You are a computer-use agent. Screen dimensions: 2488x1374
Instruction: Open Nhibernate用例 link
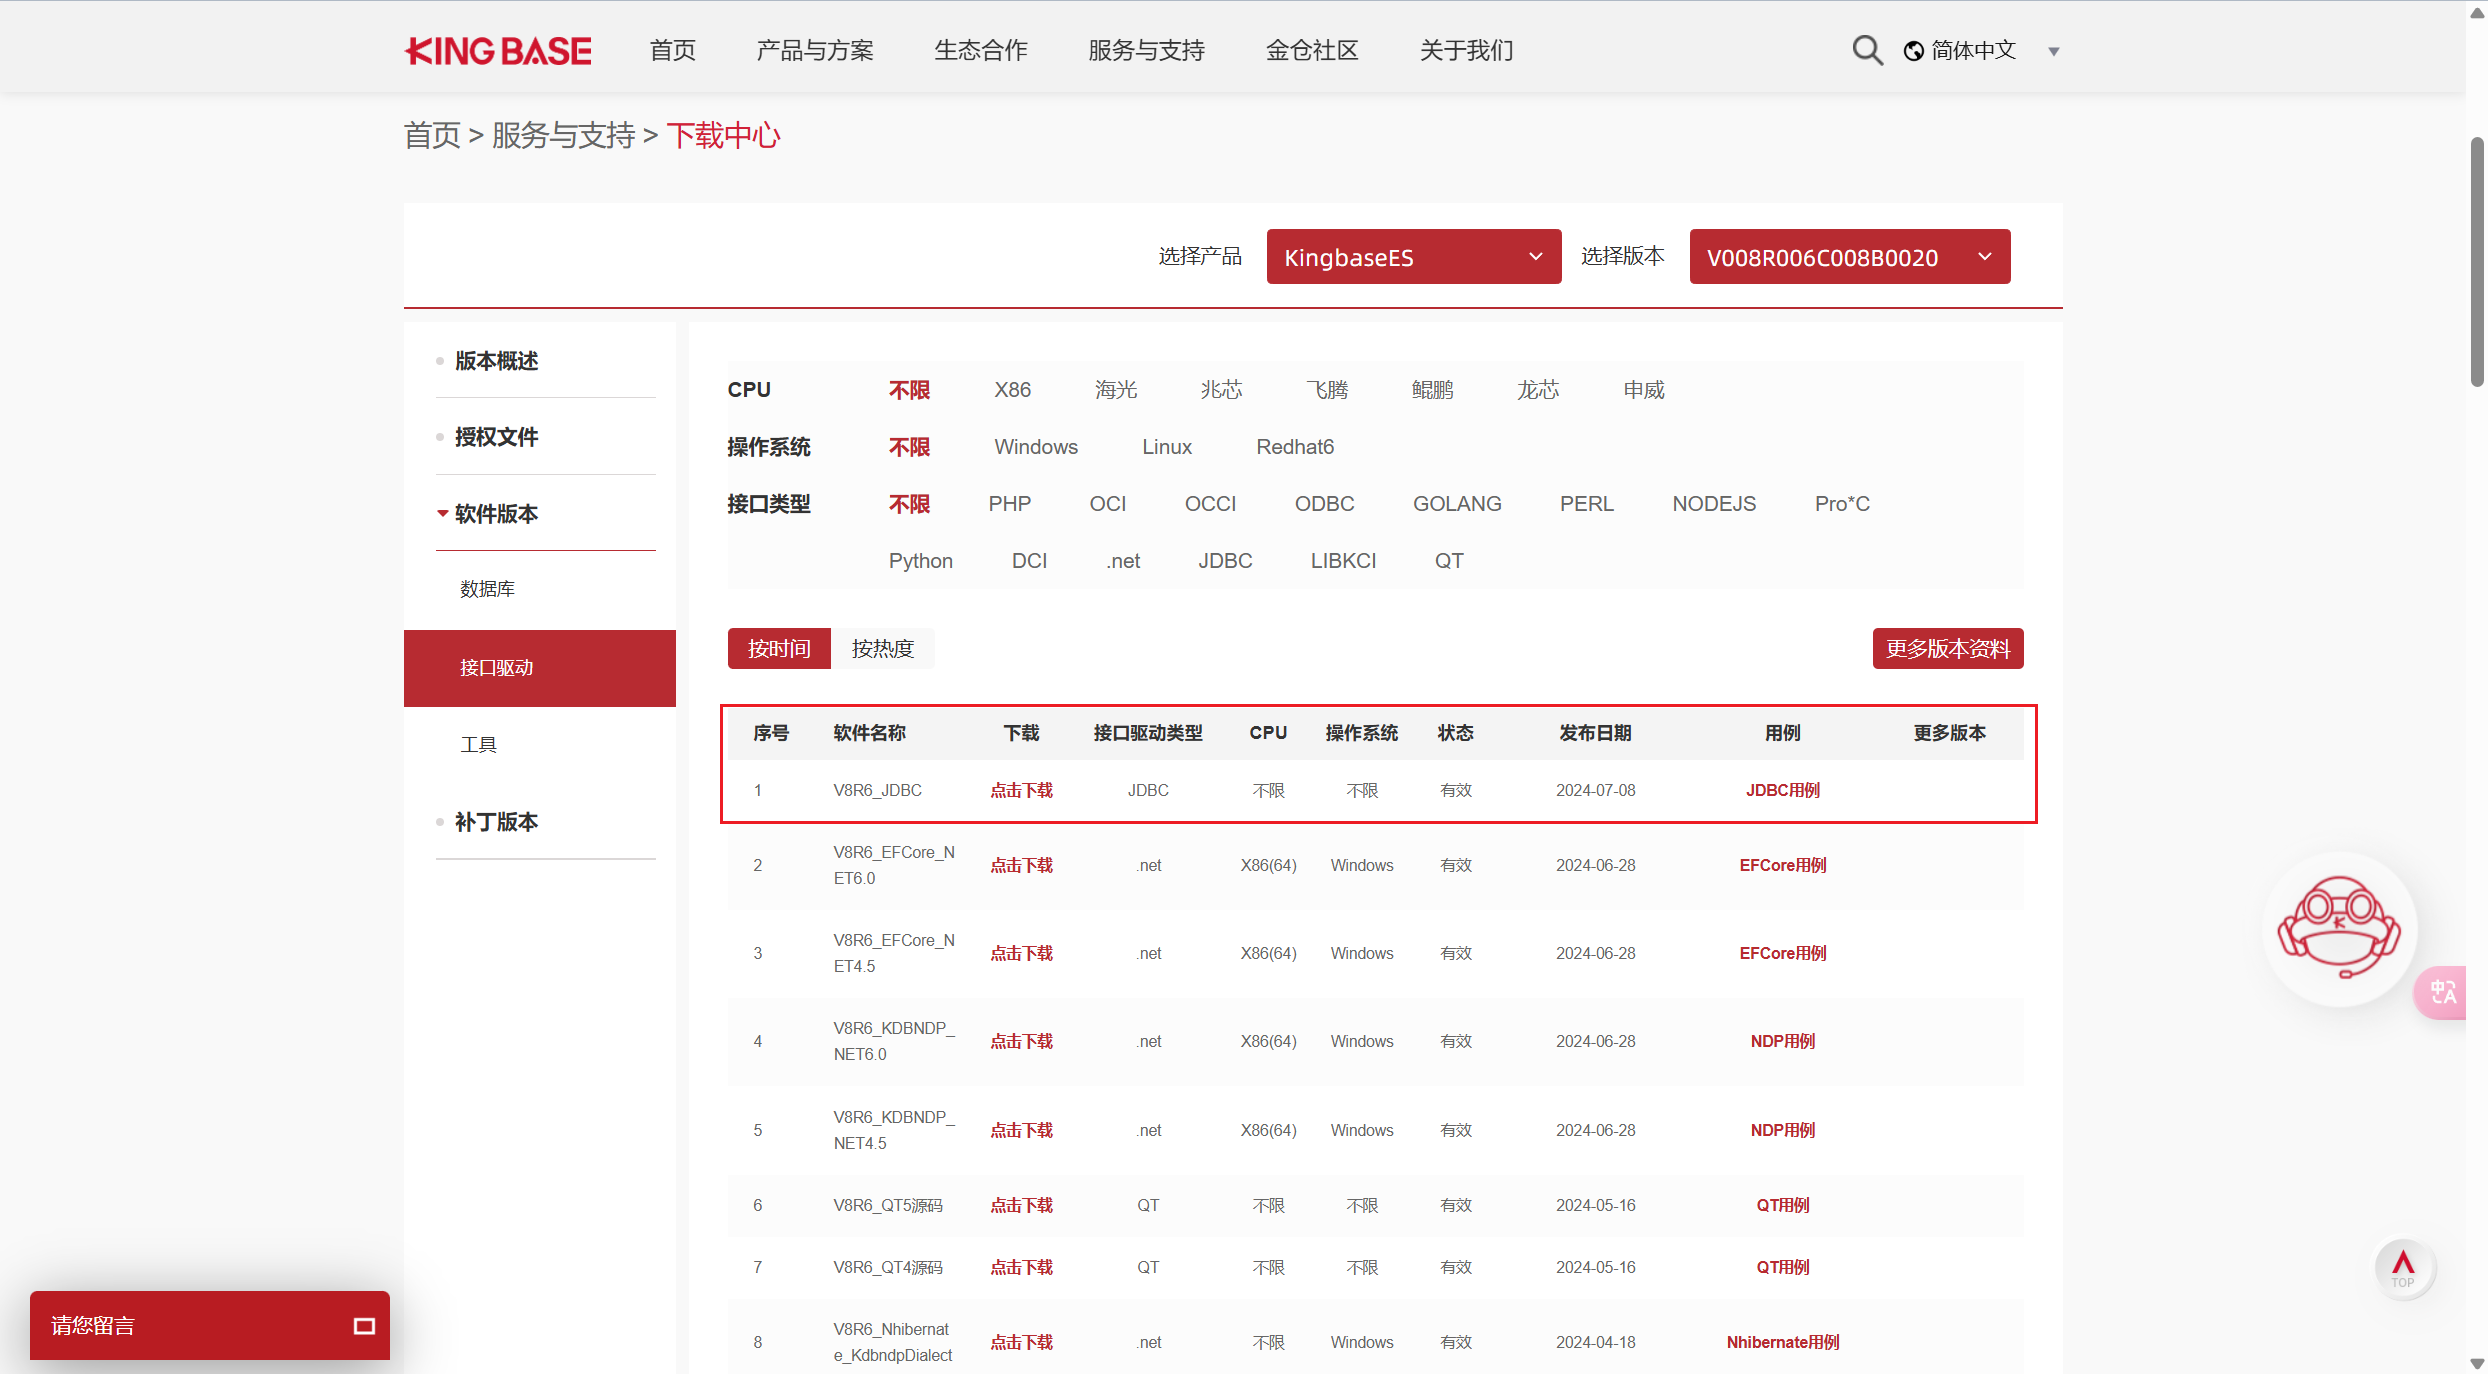pyautogui.click(x=1782, y=1342)
